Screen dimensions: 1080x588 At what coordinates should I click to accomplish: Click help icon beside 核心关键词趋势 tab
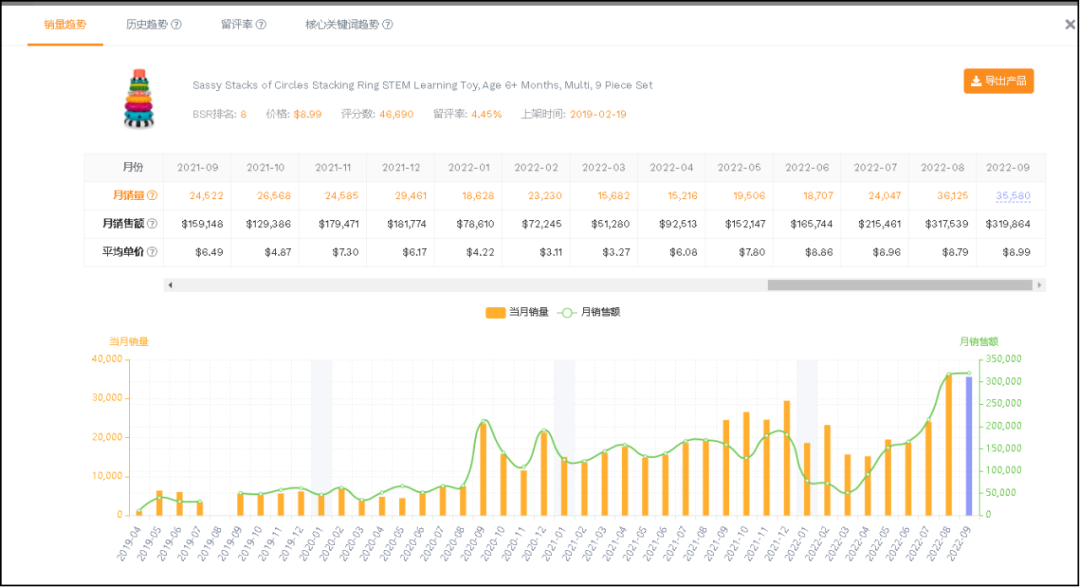pos(388,24)
